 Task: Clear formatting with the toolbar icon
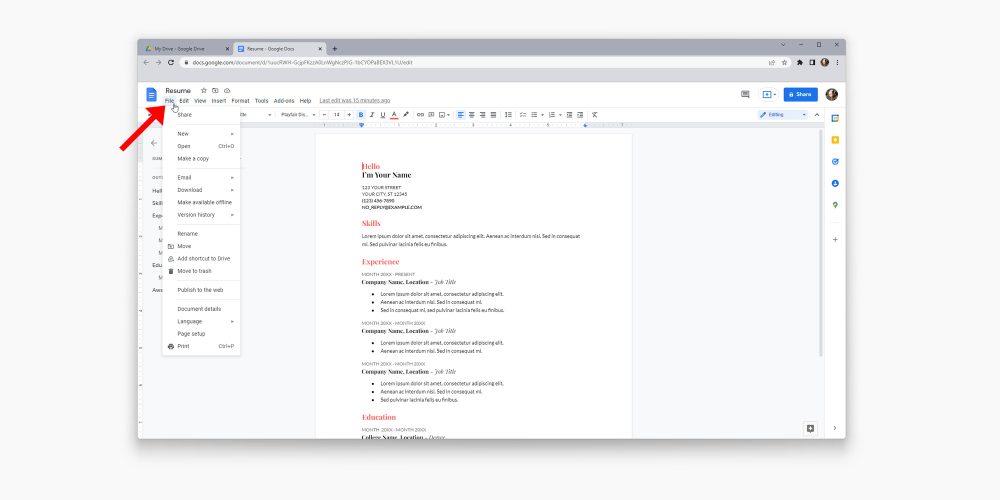click(594, 115)
